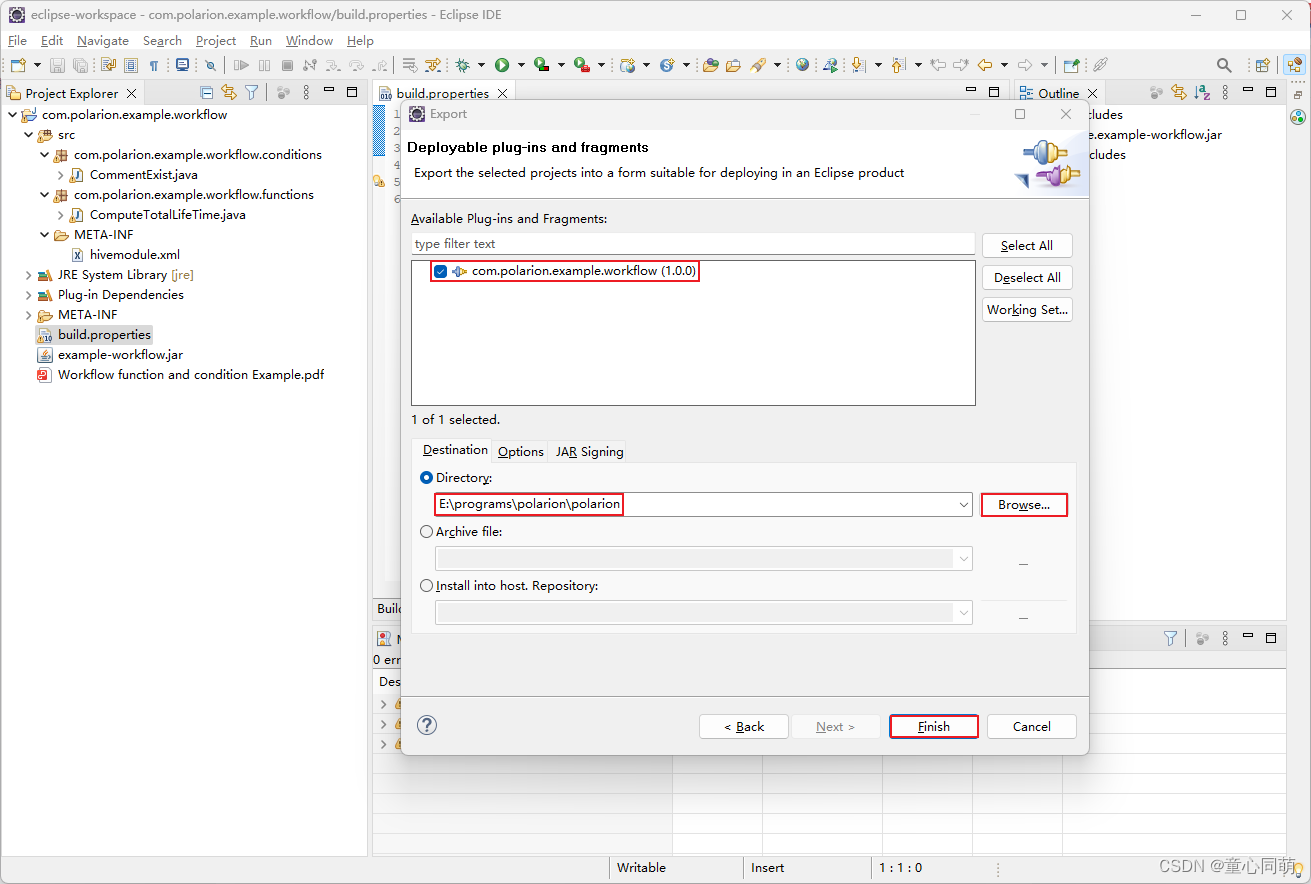Click the Run Last Tool external tools icon
Screen dimensions: 1311x884
pyautogui.click(x=581, y=65)
